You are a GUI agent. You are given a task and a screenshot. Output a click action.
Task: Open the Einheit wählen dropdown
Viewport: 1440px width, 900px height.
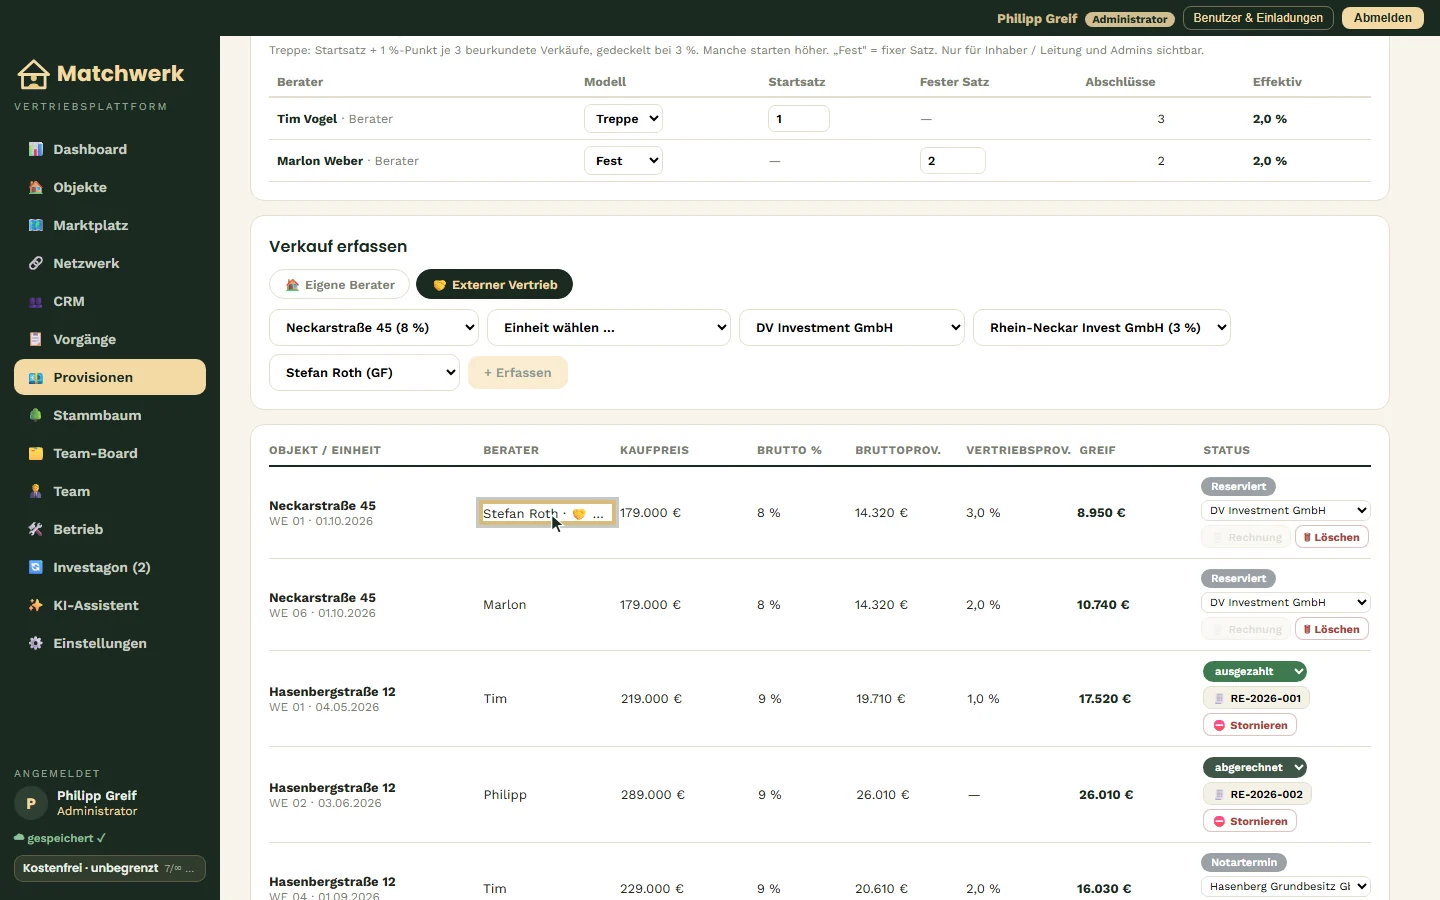(609, 327)
